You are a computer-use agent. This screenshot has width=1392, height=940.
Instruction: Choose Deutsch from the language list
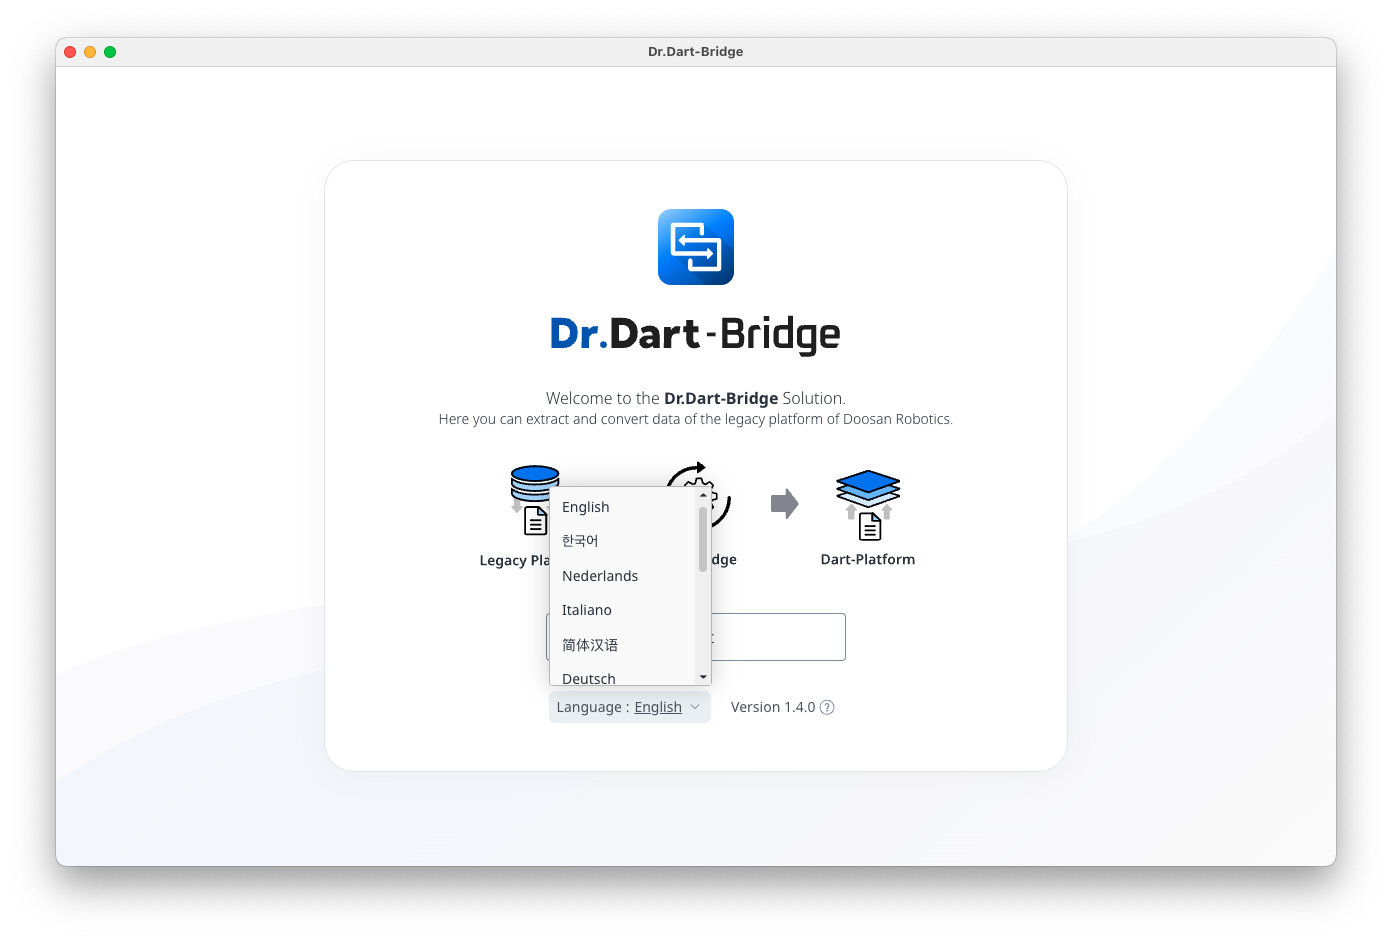point(589,678)
